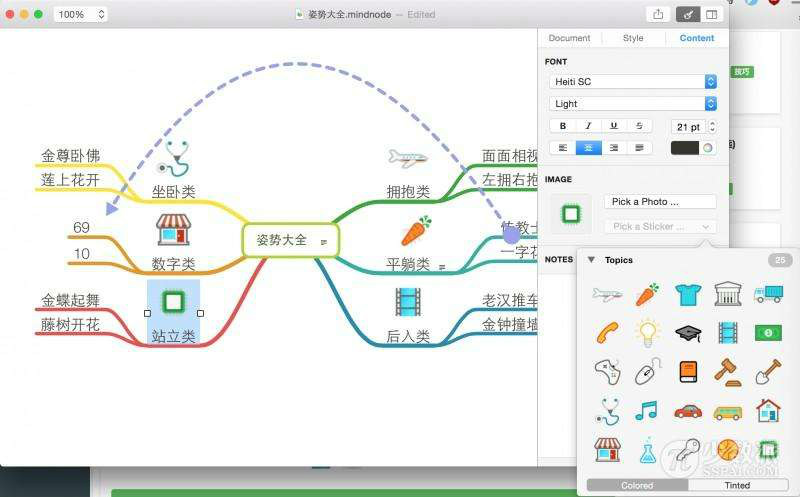Select the 坐卧类 branch node
This screenshot has width=800, height=497.
[173, 192]
